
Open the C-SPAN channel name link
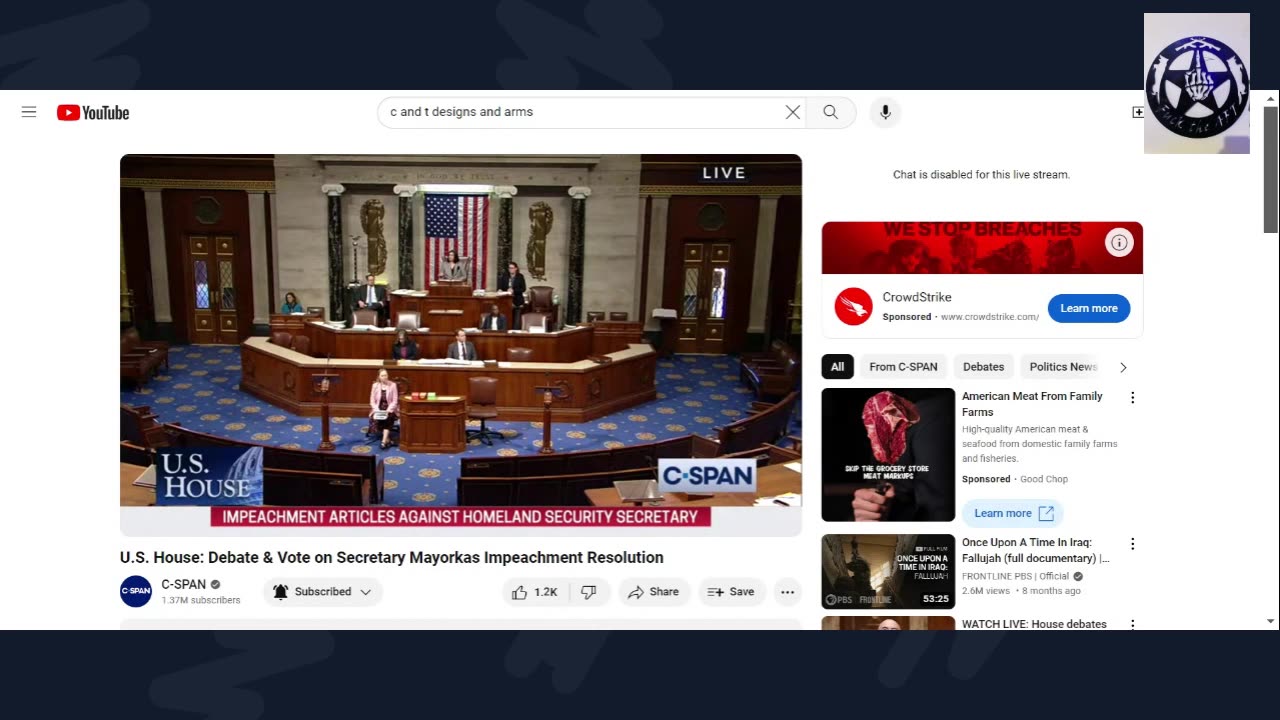tap(184, 584)
